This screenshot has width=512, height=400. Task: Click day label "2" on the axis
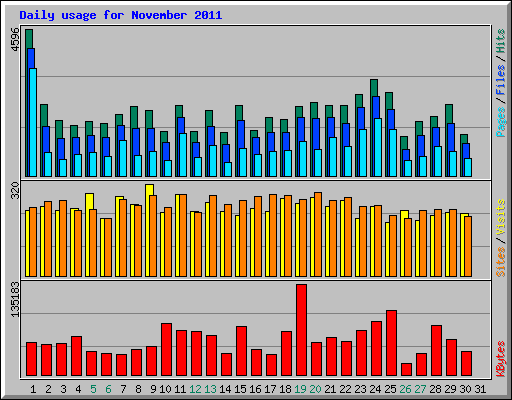(48, 389)
